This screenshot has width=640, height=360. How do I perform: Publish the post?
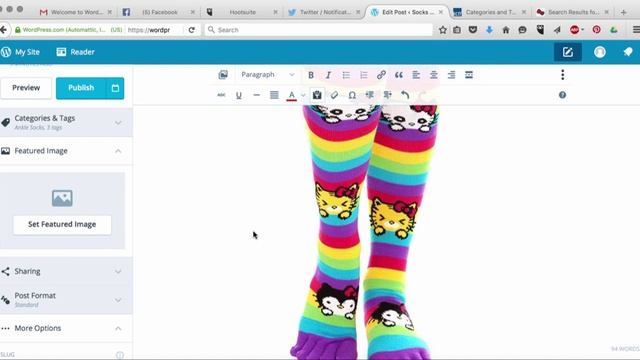(x=81, y=88)
